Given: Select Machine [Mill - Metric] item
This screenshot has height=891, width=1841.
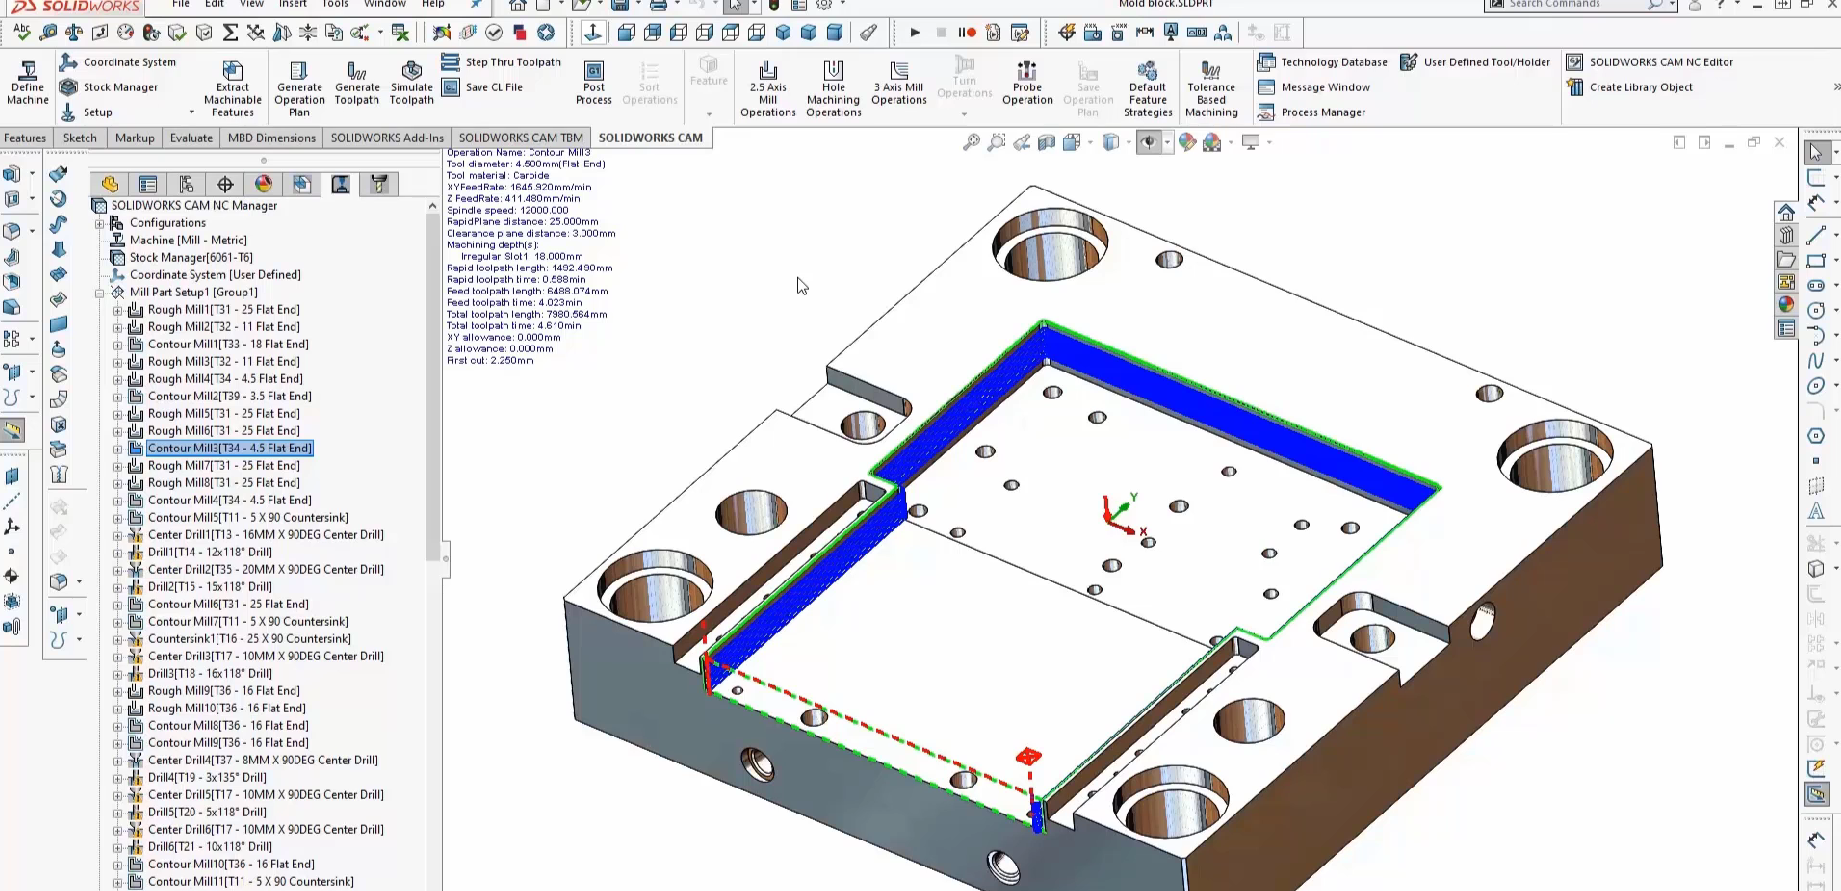Looking at the screenshot, I should point(187,240).
